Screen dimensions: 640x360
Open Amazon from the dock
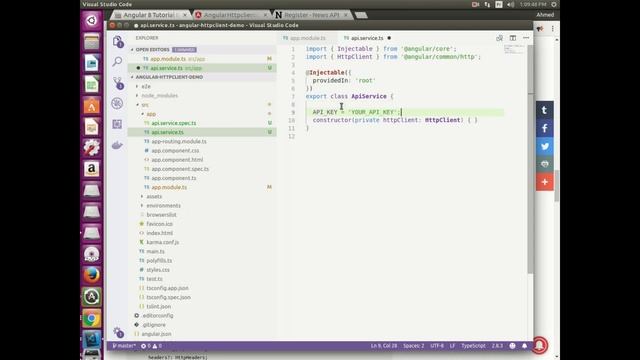tap(91, 169)
